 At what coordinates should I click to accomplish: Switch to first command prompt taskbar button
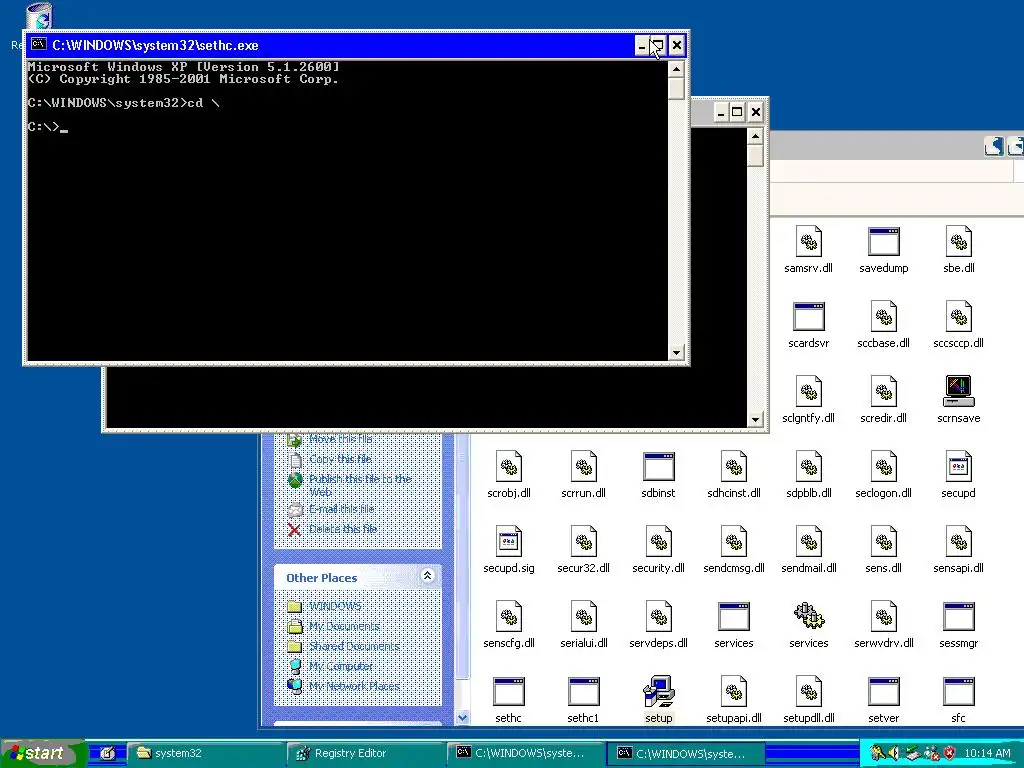528,753
